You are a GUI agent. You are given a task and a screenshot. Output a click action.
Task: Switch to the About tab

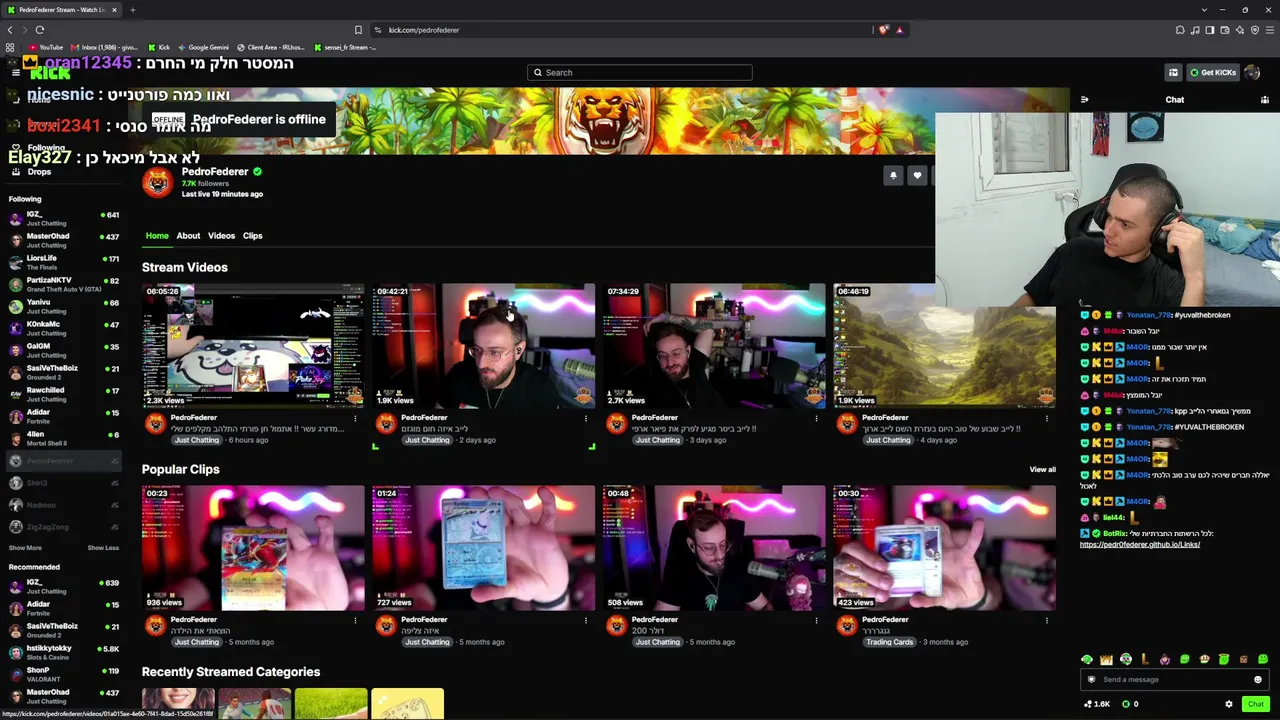(188, 236)
